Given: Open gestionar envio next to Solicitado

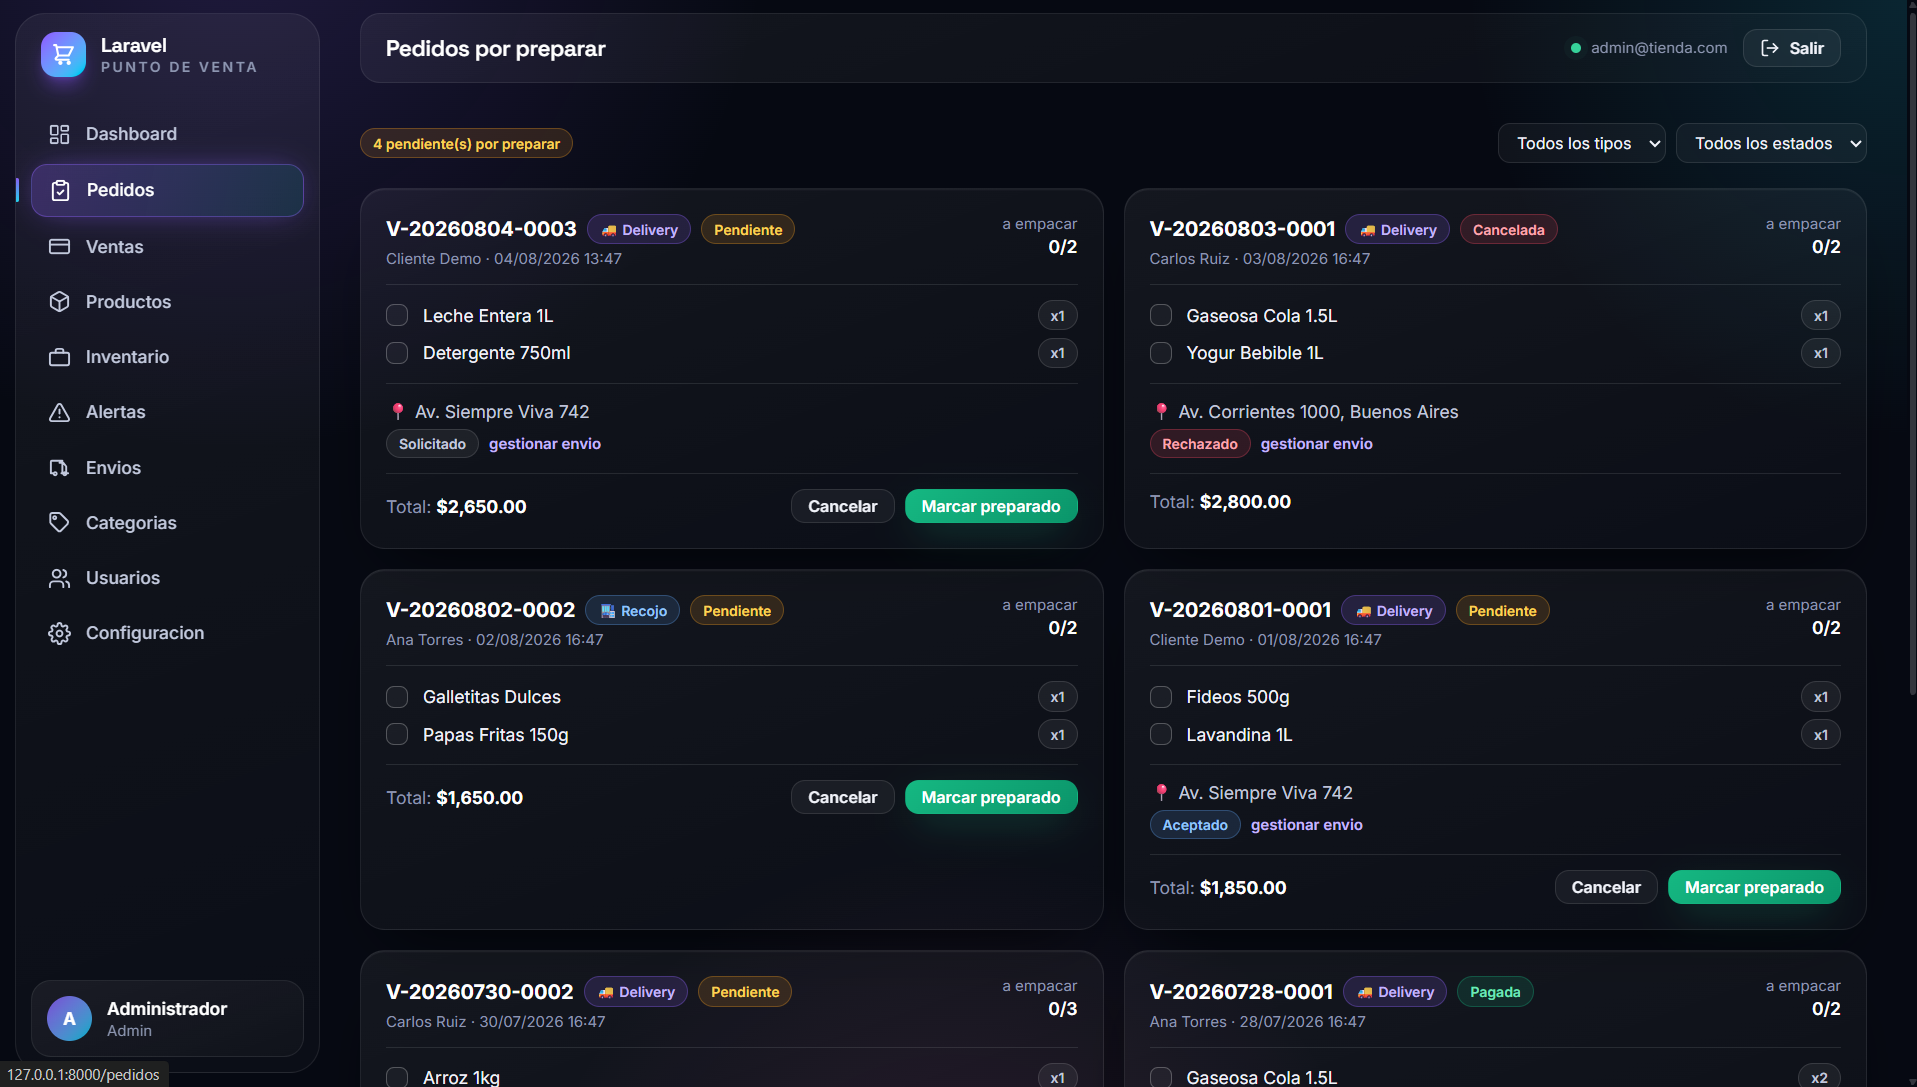Looking at the screenshot, I should click(x=545, y=444).
